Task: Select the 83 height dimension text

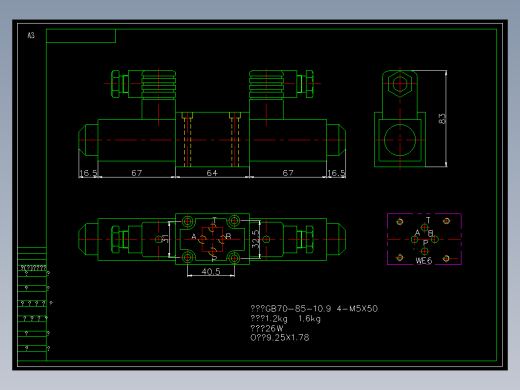Action: tap(442, 118)
